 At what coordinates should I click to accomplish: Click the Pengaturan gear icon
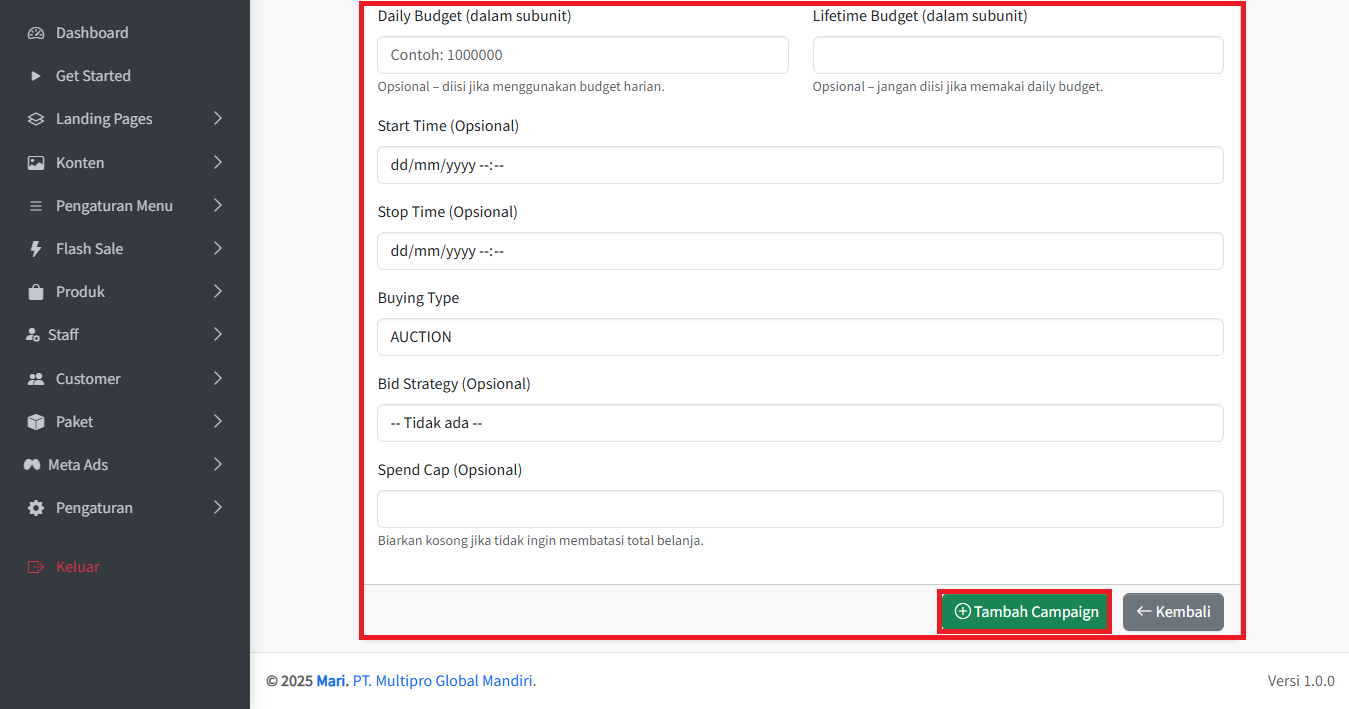pos(36,508)
